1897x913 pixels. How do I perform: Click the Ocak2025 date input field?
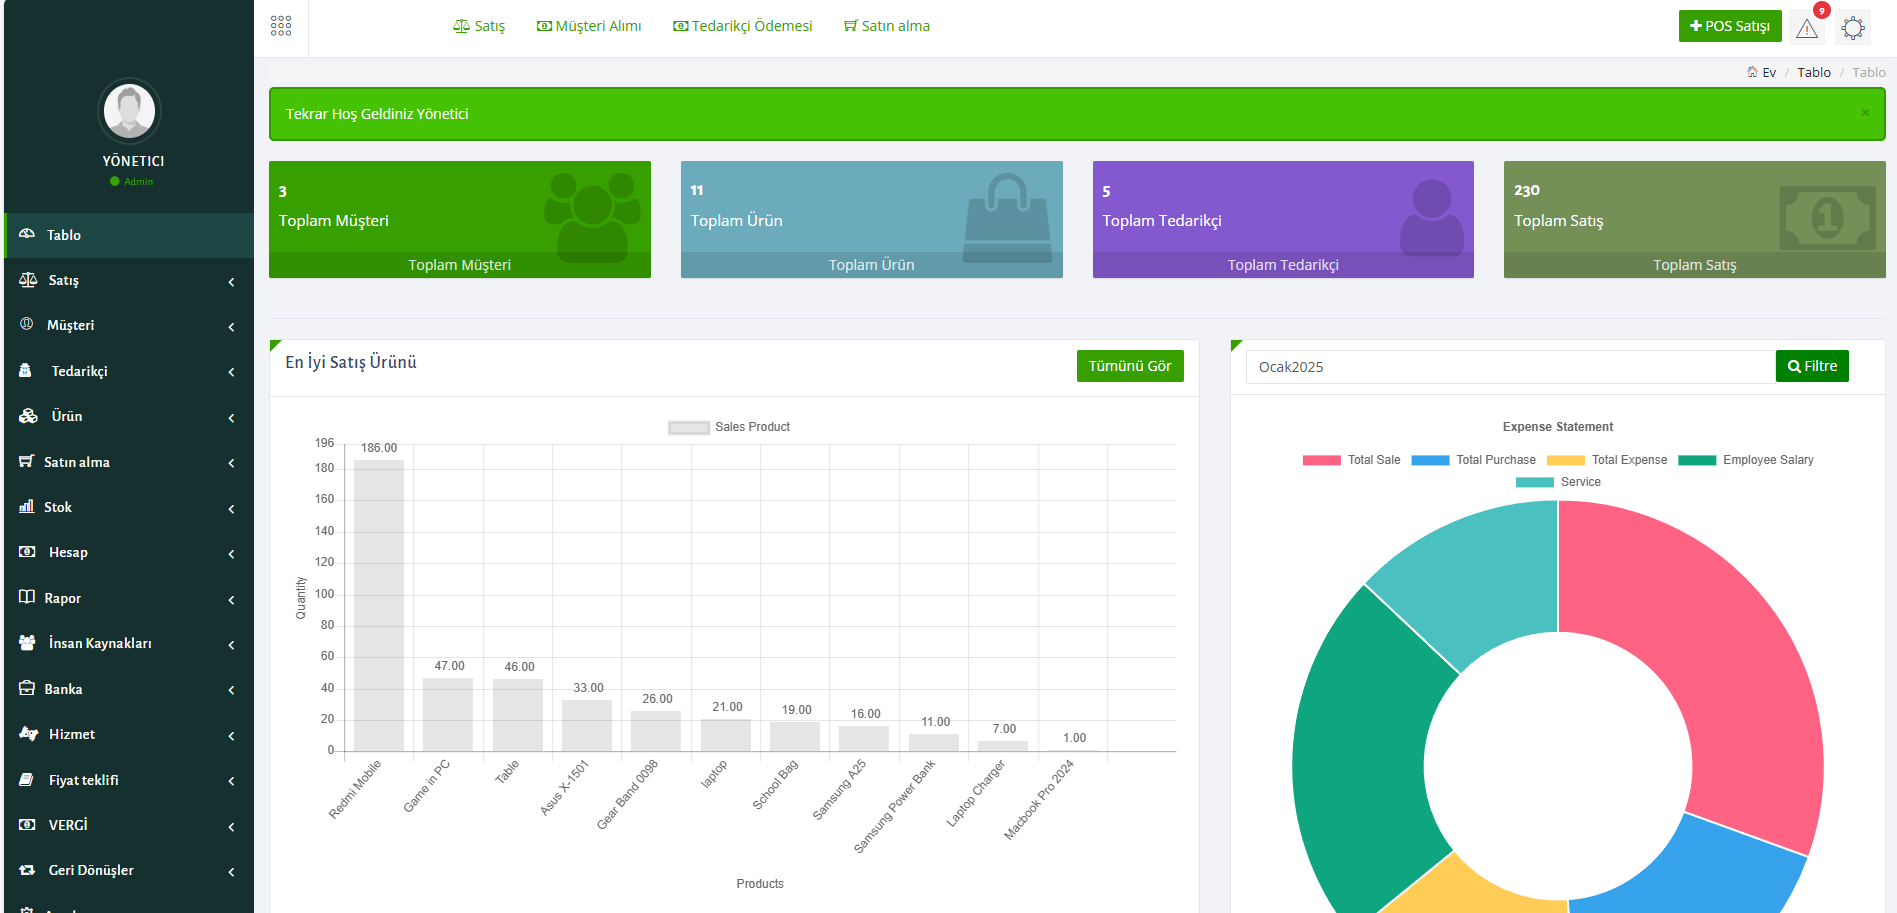[x=1510, y=367]
